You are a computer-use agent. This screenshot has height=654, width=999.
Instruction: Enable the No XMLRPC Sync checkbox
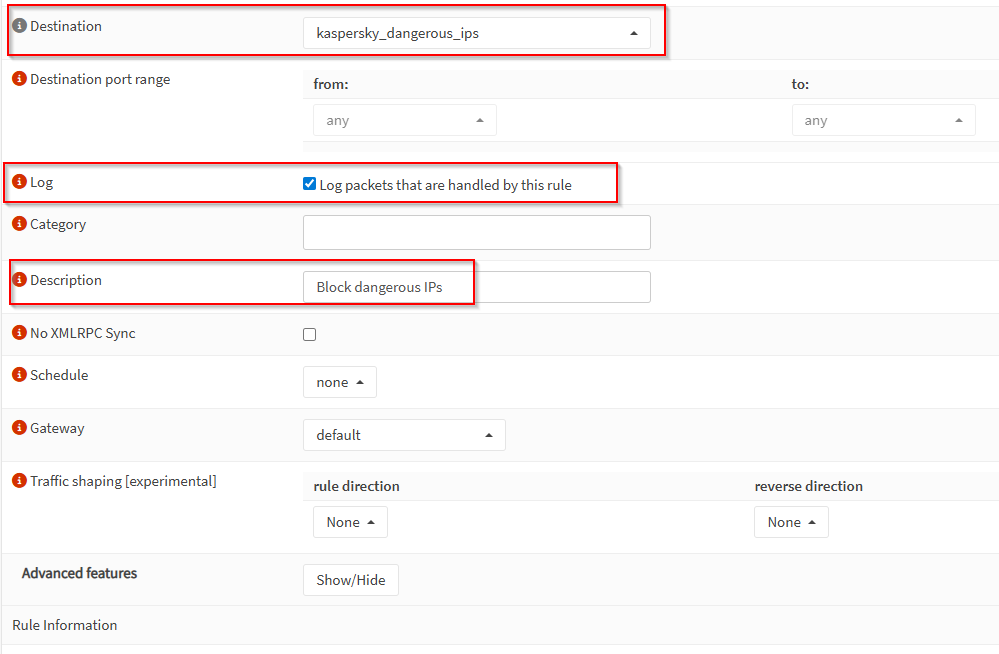[309, 334]
